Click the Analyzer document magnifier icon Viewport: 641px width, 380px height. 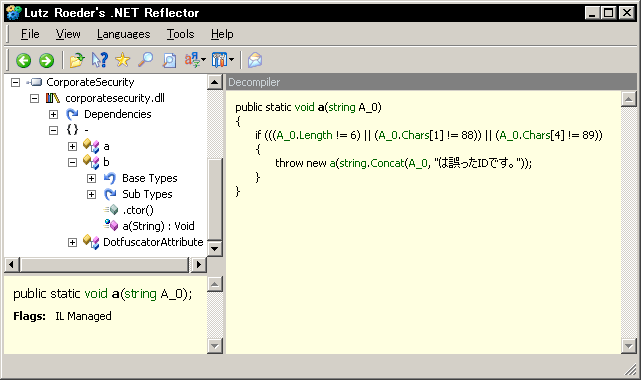click(169, 60)
